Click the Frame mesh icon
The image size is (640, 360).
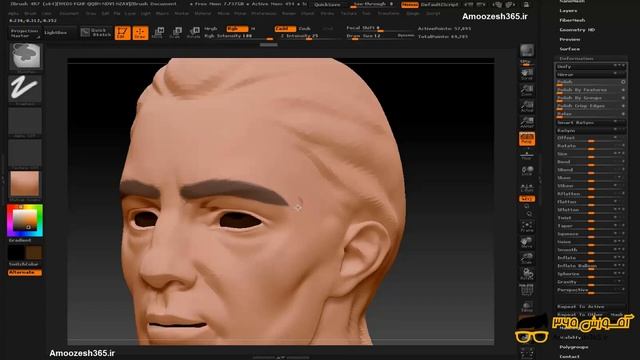point(527,227)
